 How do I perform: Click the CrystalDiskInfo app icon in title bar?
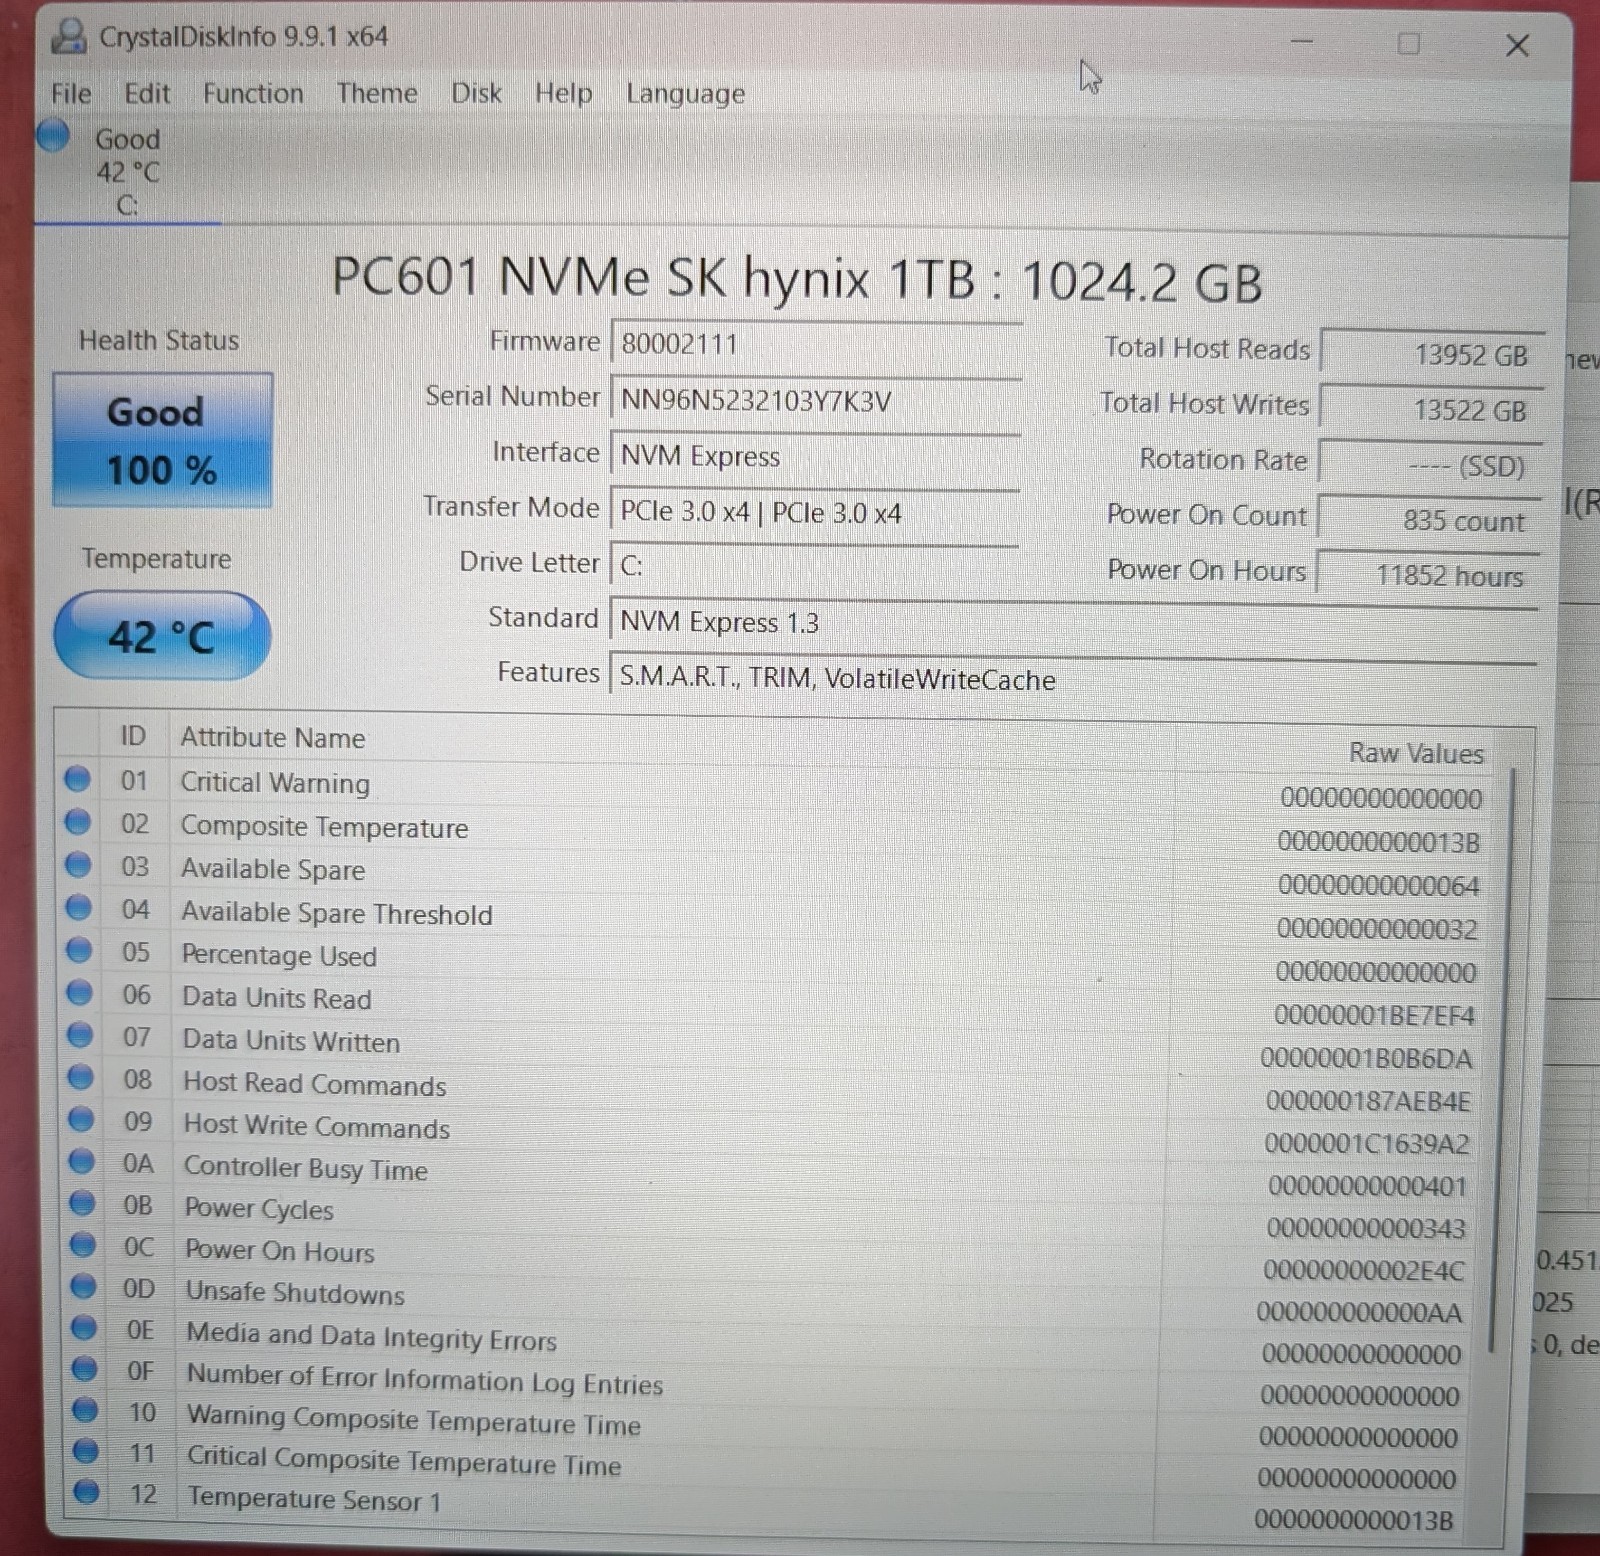(69, 36)
